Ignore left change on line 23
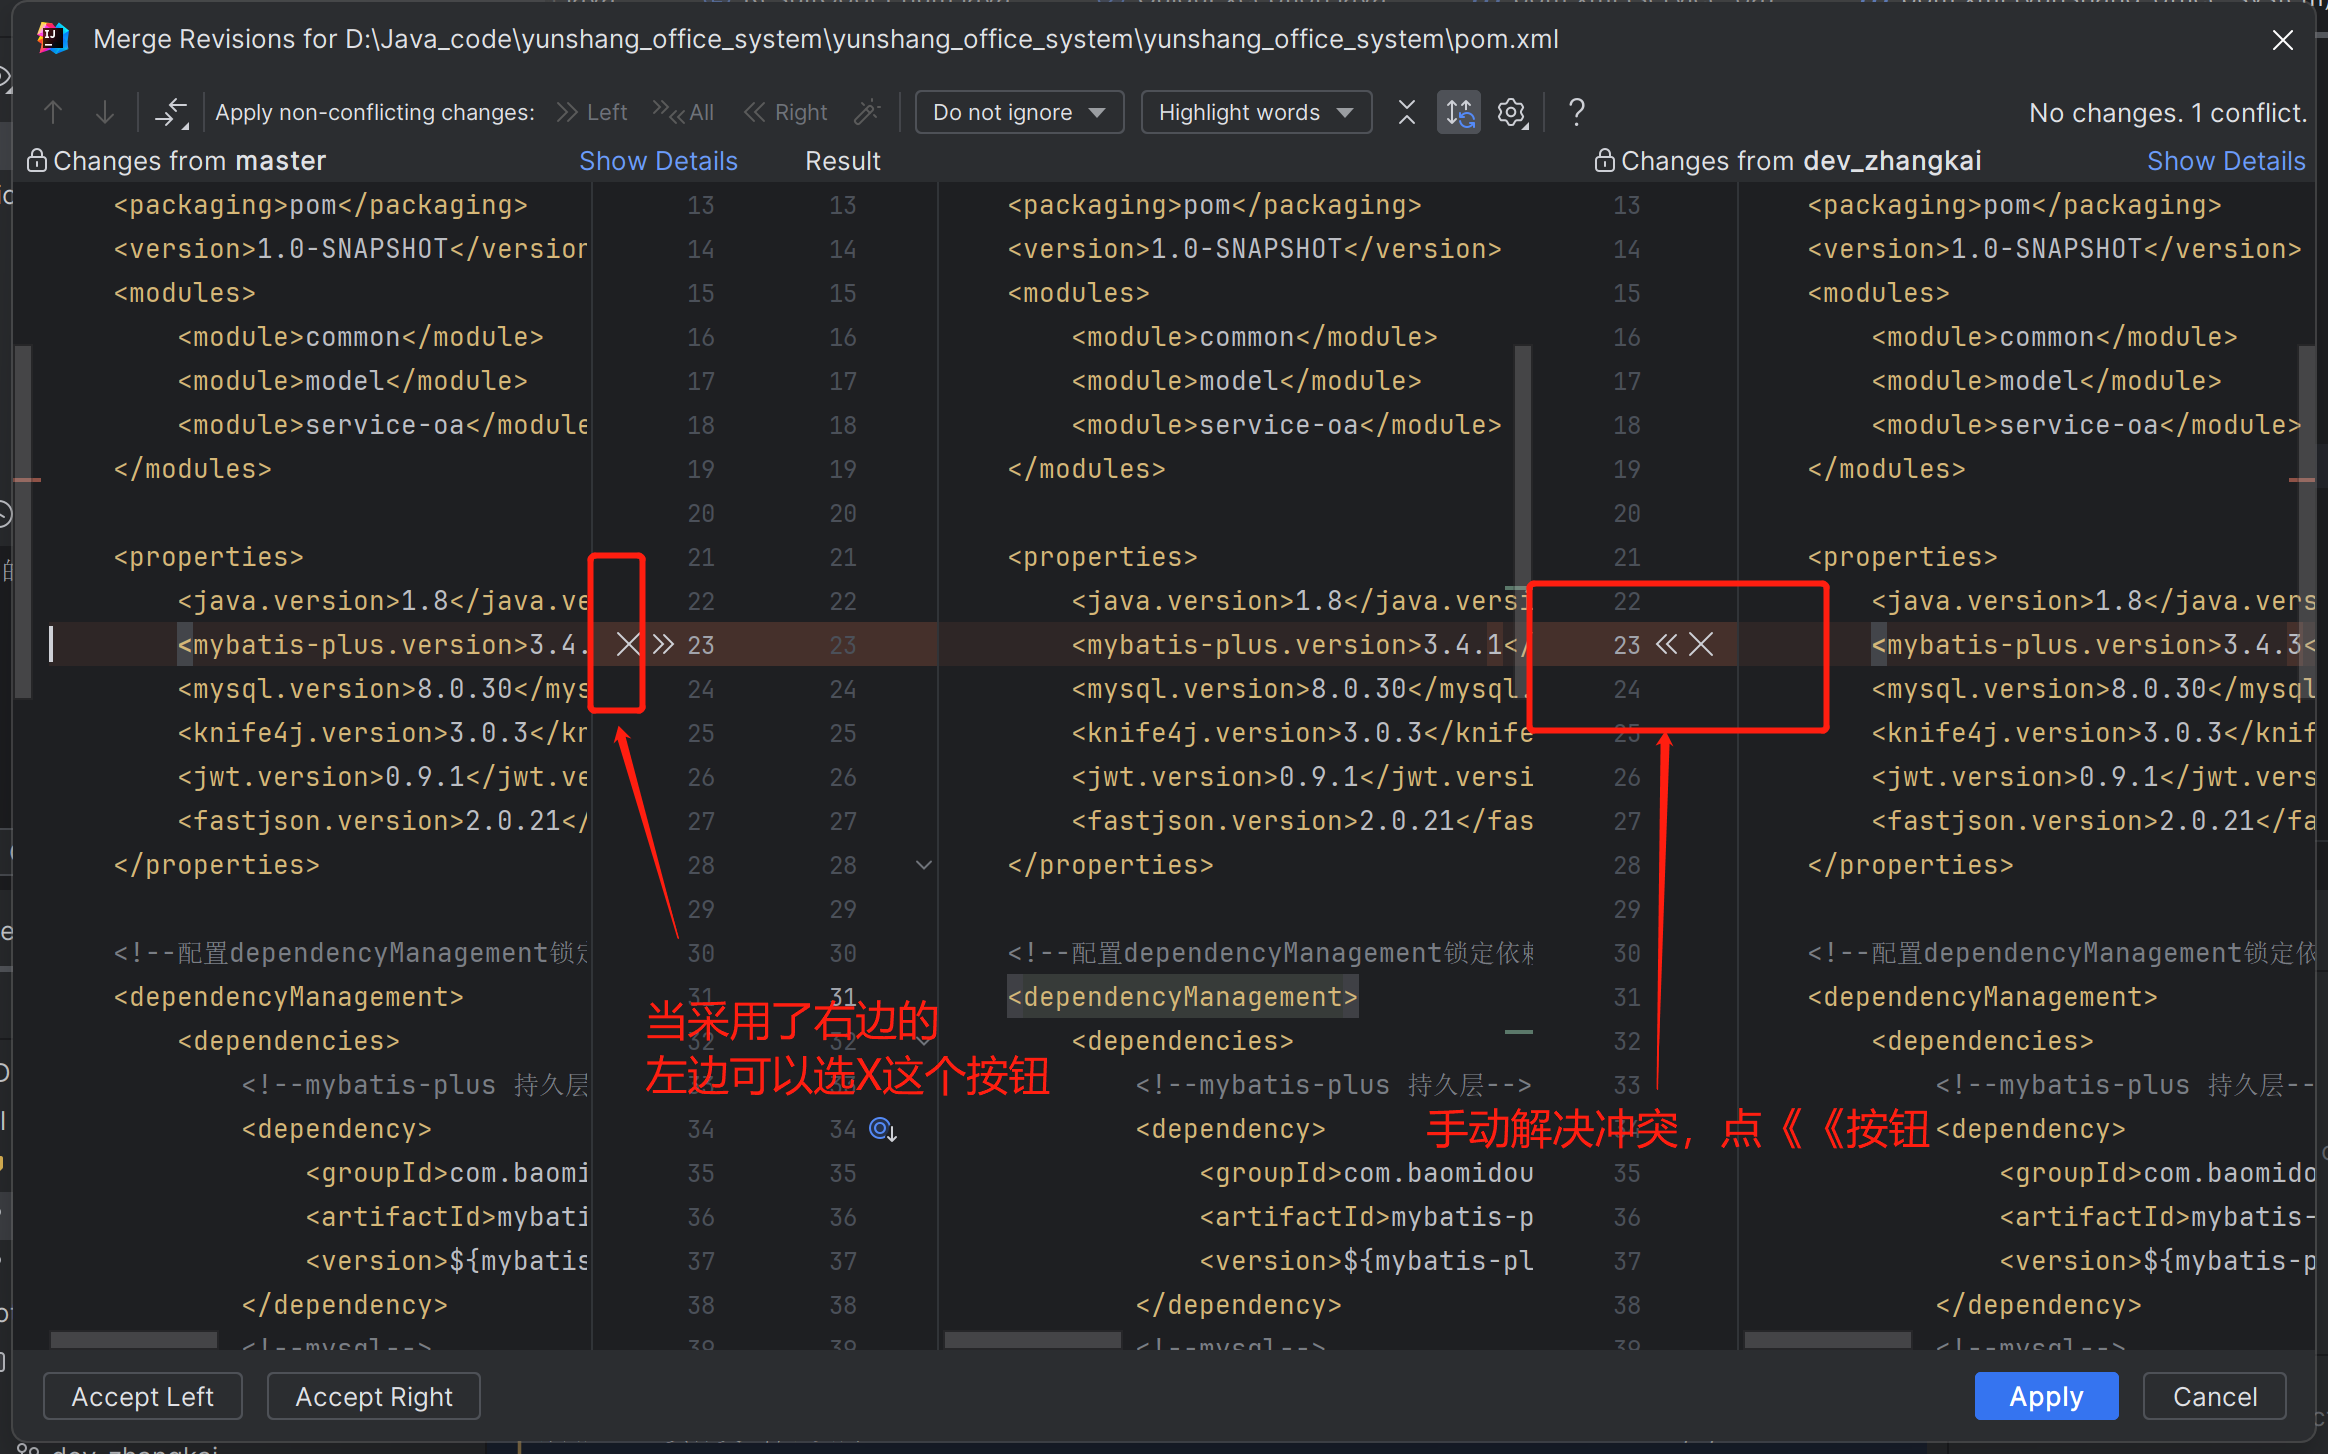 627,644
